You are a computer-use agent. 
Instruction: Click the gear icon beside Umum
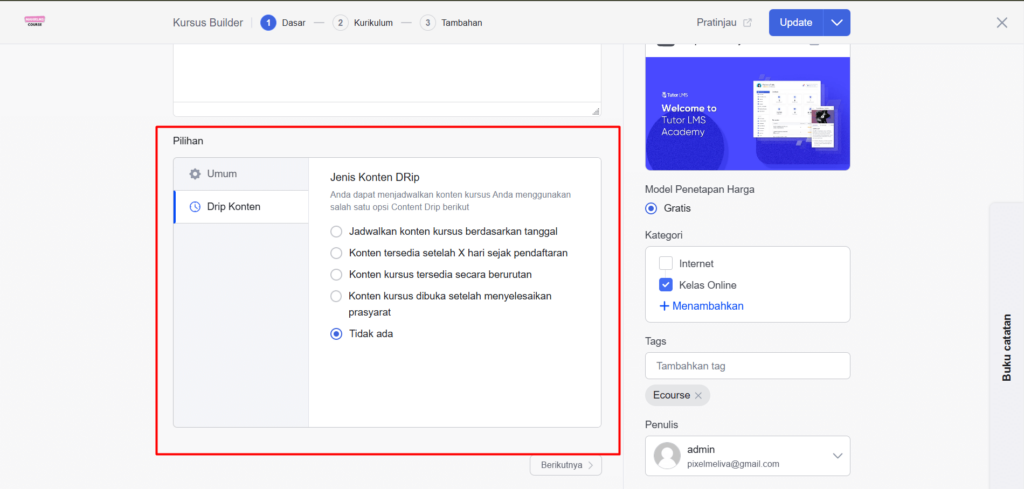pos(195,174)
